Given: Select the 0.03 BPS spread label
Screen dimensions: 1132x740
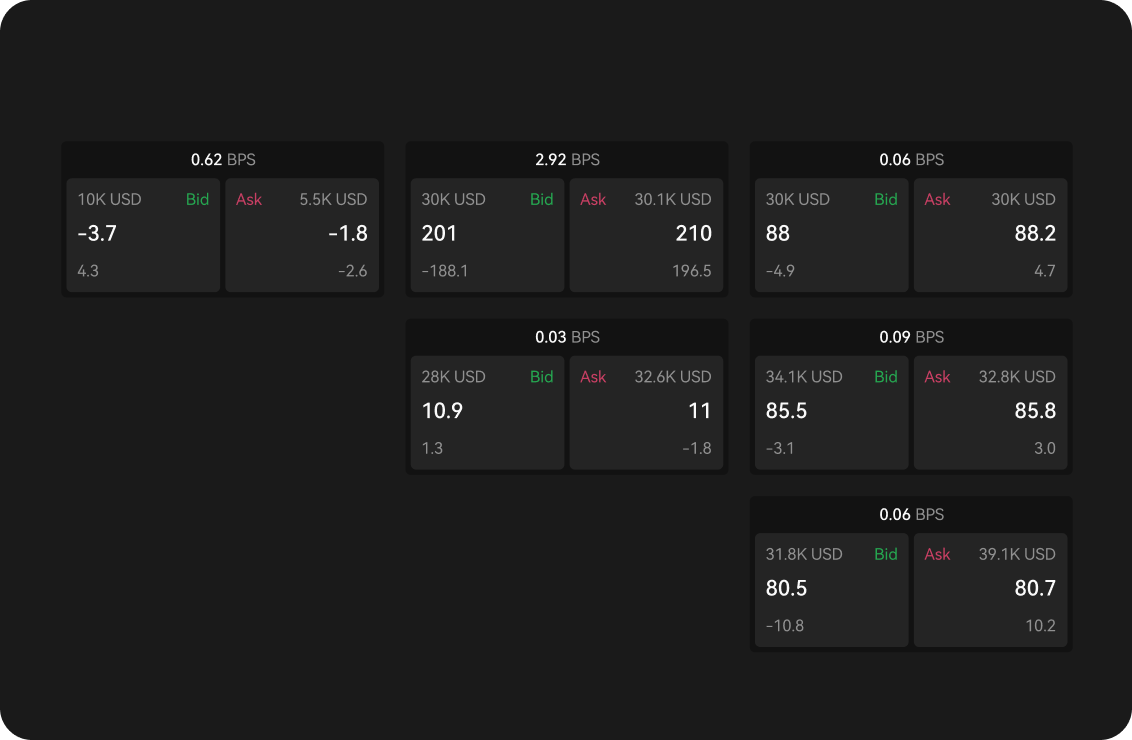Looking at the screenshot, I should tap(566, 337).
